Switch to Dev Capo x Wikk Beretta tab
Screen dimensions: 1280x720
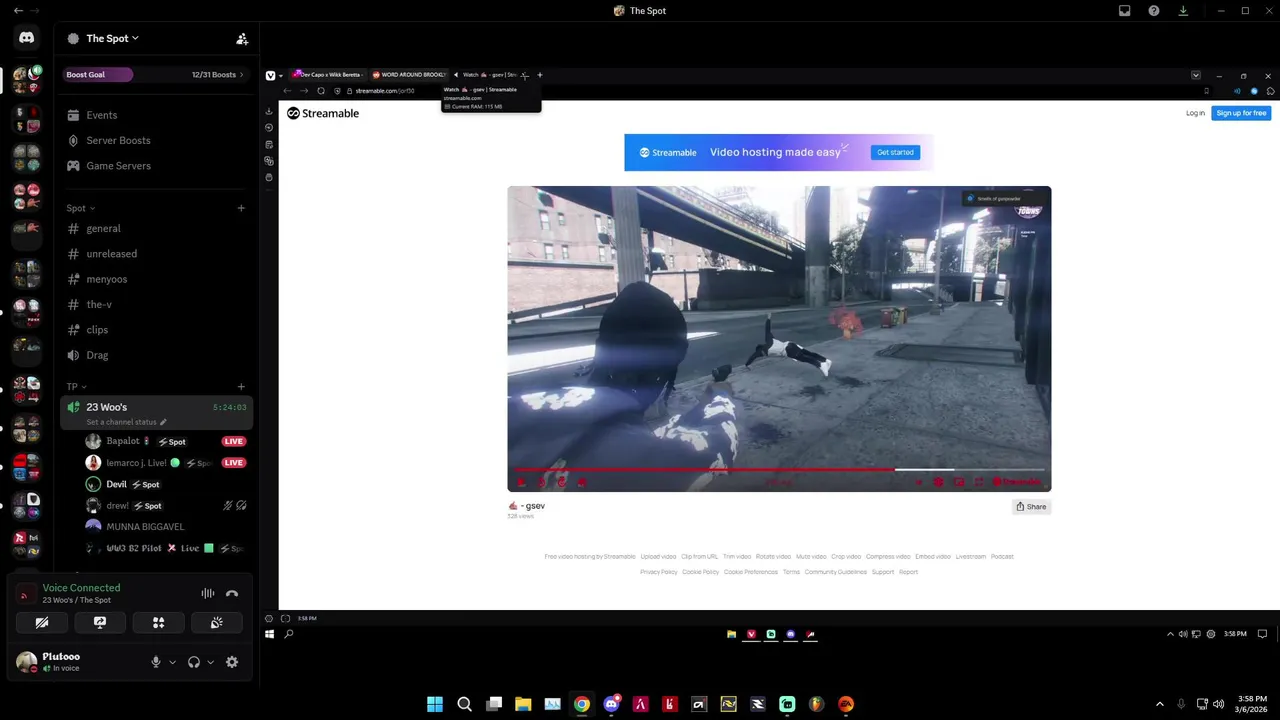coord(328,75)
